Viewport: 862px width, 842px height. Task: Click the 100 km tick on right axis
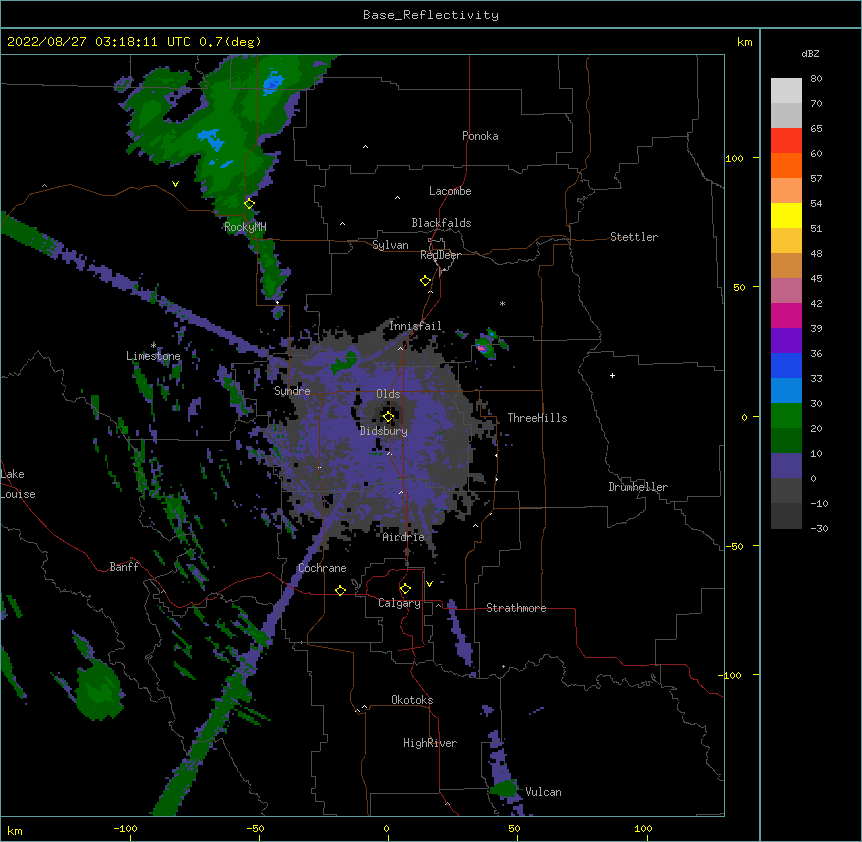point(734,158)
